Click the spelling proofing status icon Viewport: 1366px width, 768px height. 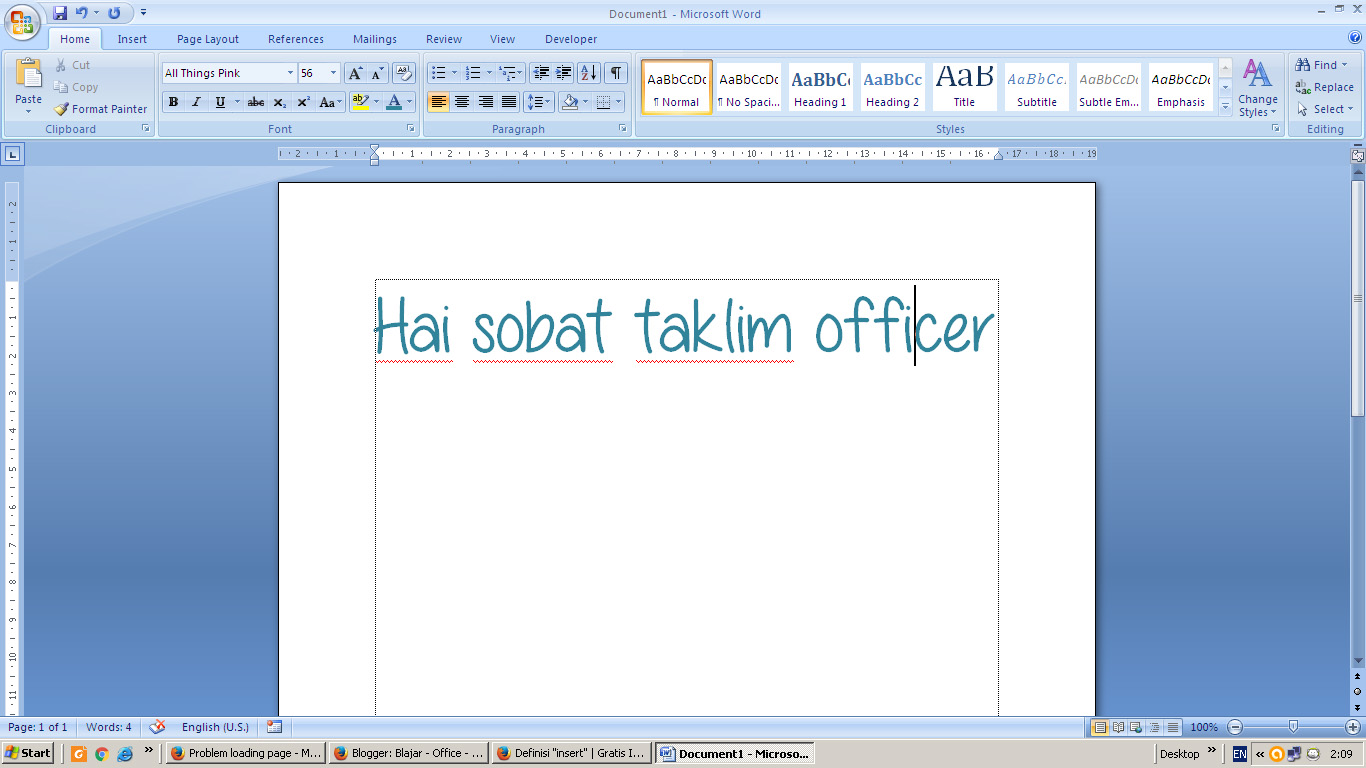(x=157, y=727)
